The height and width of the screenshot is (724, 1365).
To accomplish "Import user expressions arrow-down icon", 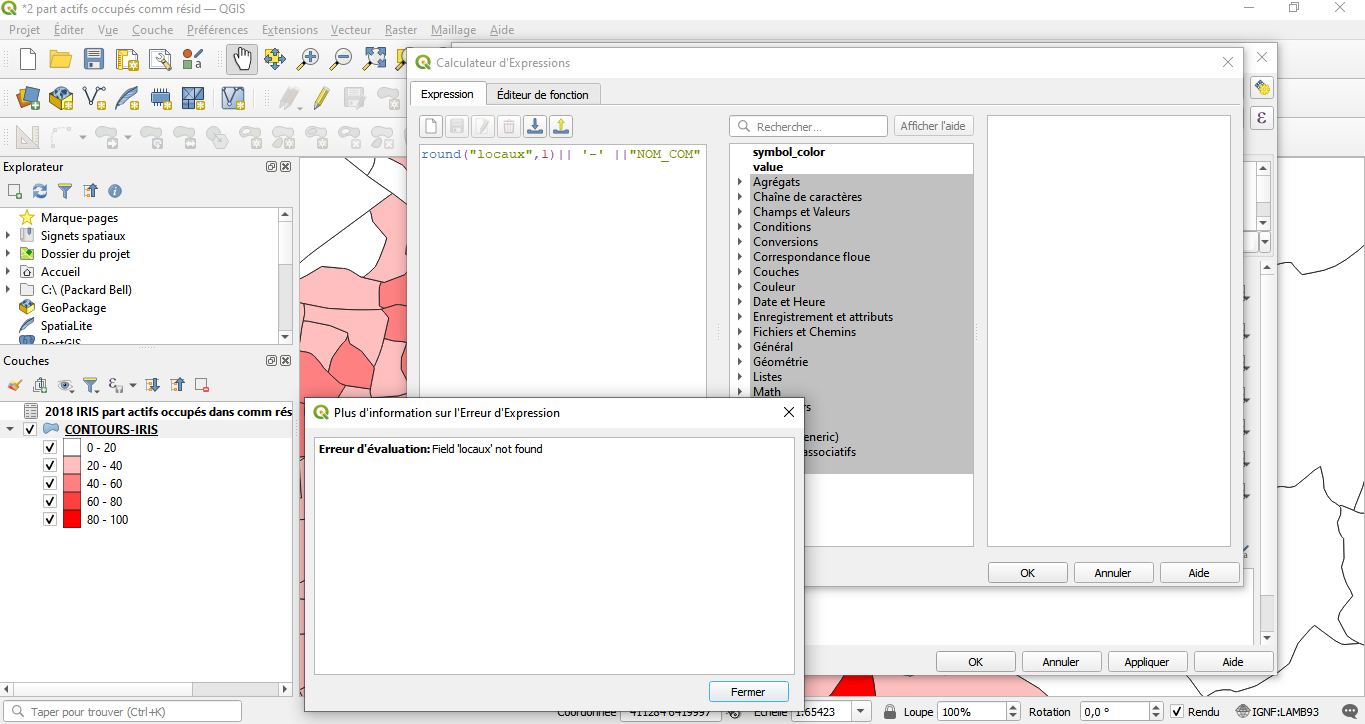I will pyautogui.click(x=535, y=126).
